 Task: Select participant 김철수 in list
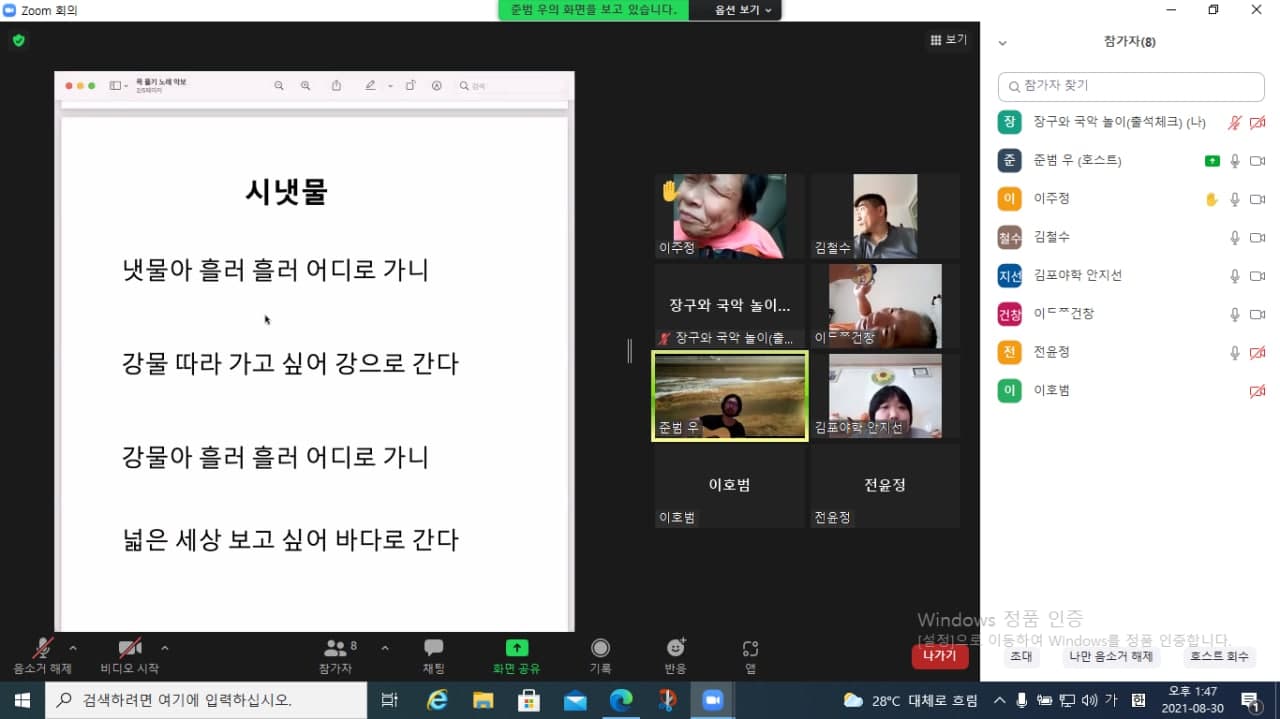(x=1131, y=237)
